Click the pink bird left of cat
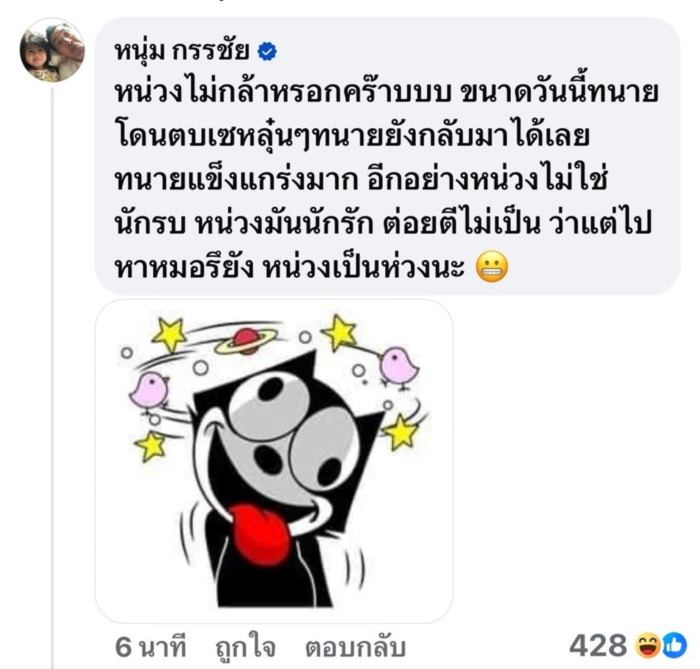This screenshot has height=669, width=700. pyautogui.click(x=149, y=391)
